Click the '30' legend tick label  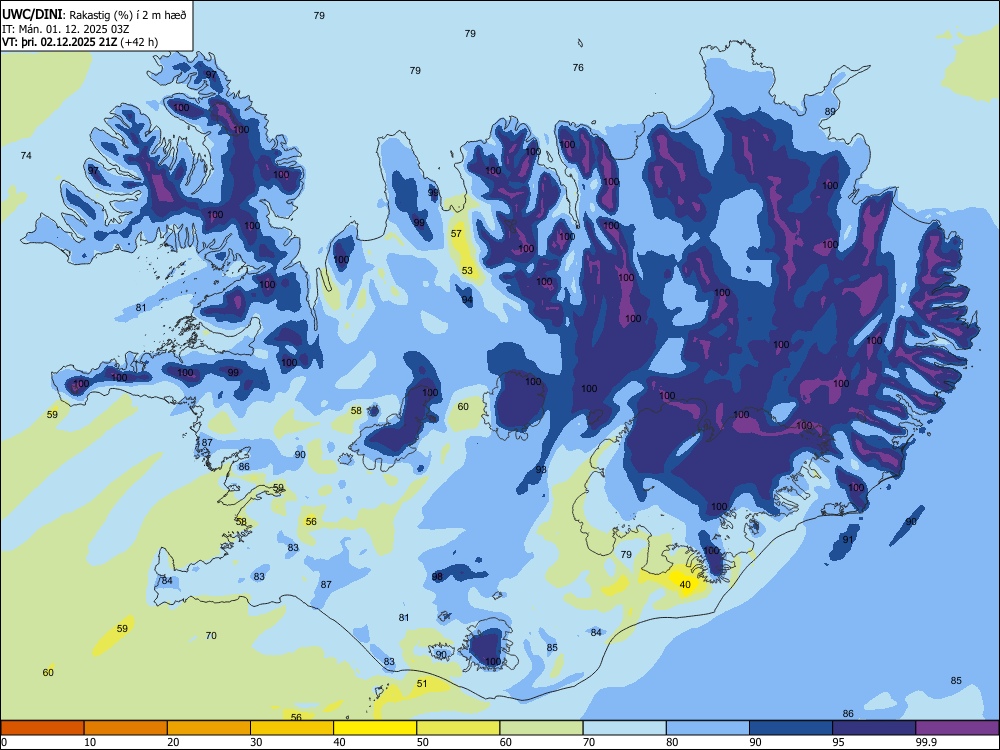coord(256,742)
